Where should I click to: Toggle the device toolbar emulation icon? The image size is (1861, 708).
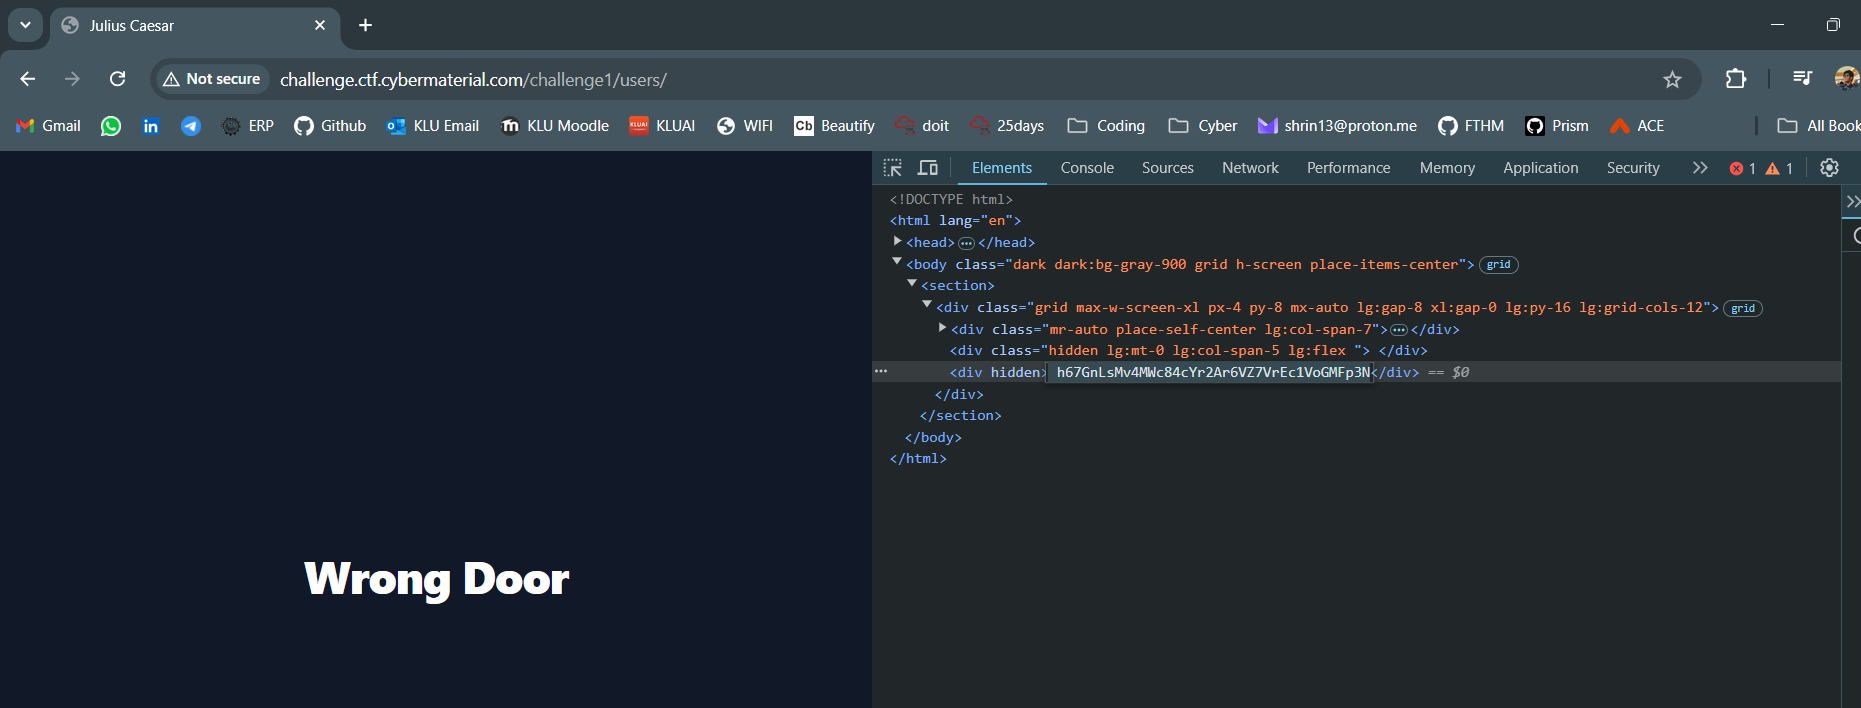point(928,168)
